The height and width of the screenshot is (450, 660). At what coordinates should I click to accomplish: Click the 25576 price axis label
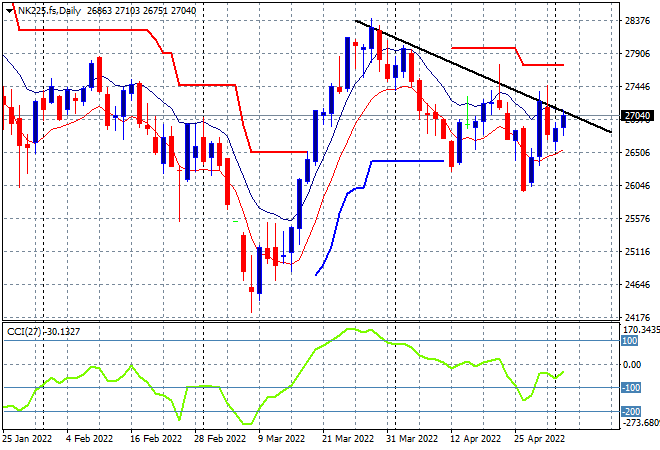coord(637,218)
